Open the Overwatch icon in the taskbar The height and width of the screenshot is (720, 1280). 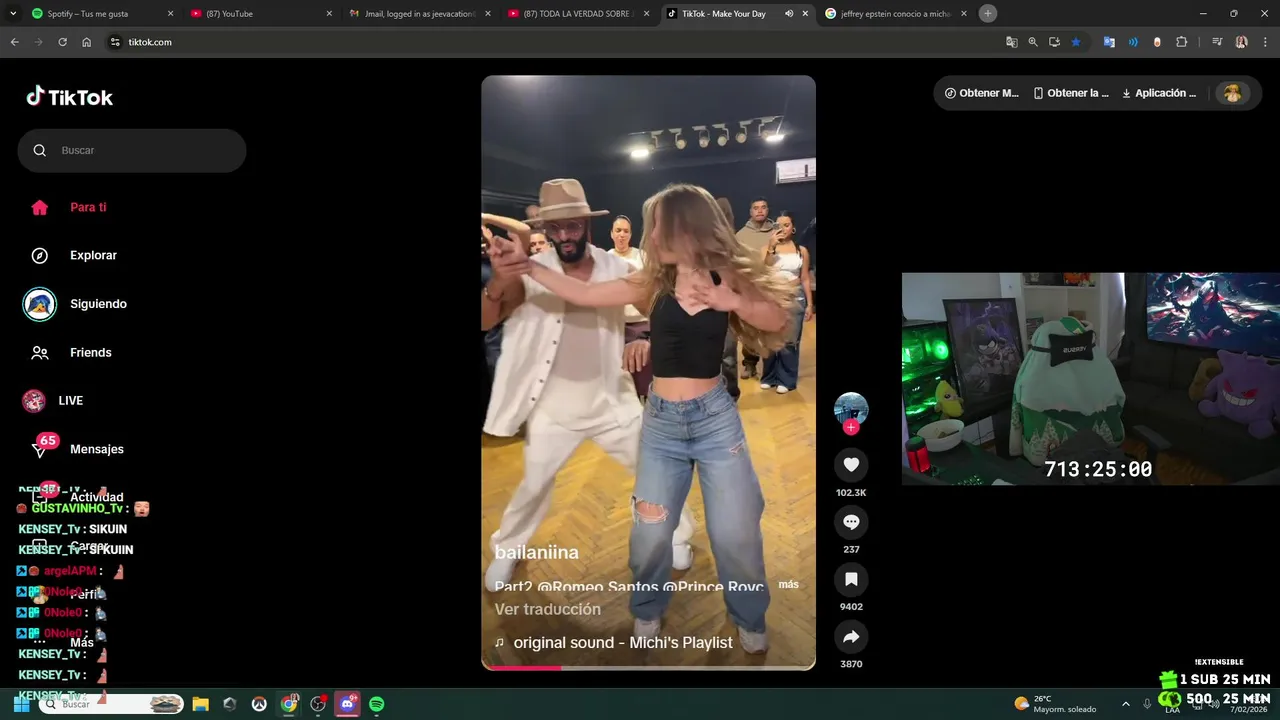pos(259,704)
